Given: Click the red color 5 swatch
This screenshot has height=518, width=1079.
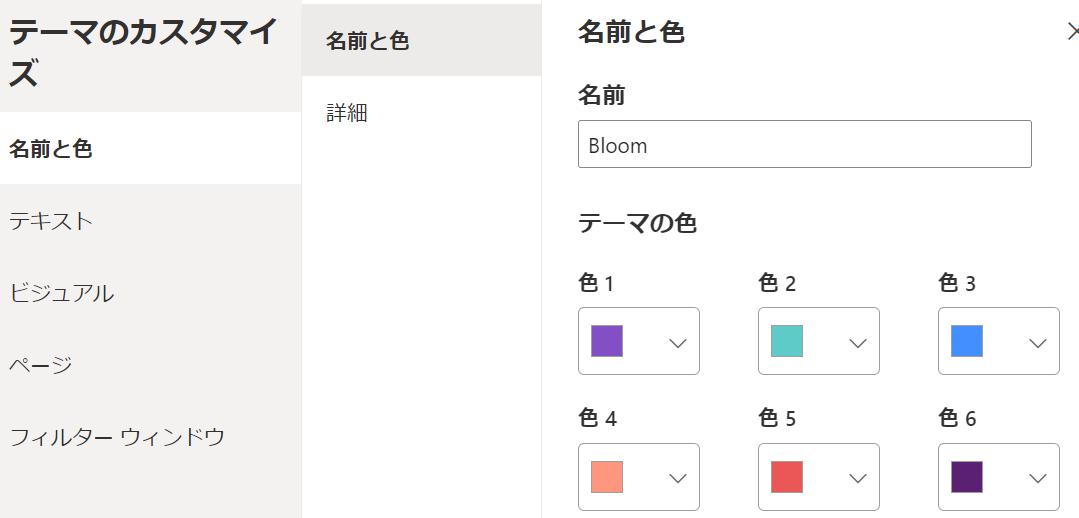Looking at the screenshot, I should point(787,477).
